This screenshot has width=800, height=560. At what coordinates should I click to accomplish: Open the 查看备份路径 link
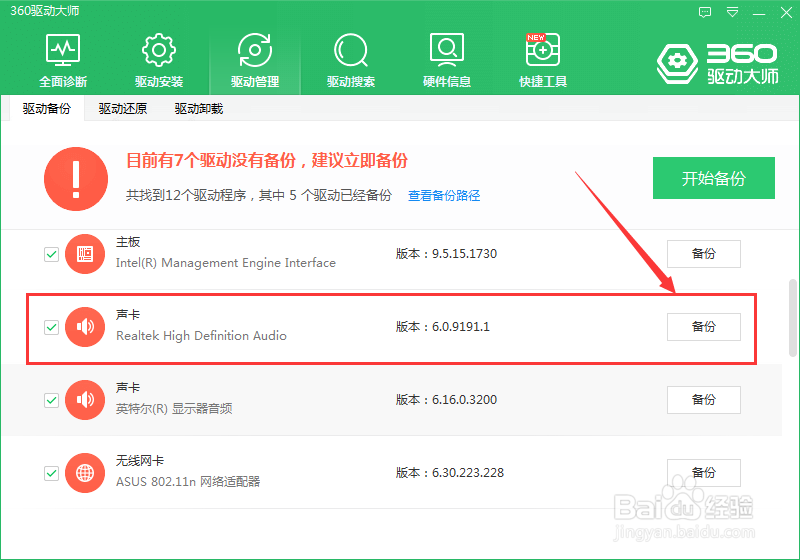pyautogui.click(x=444, y=195)
